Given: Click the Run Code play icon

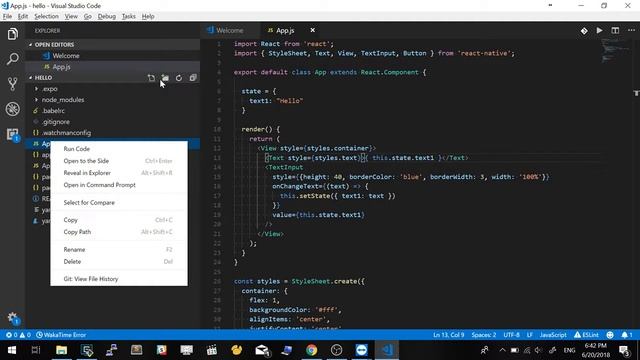Looking at the screenshot, I should 599,31.
